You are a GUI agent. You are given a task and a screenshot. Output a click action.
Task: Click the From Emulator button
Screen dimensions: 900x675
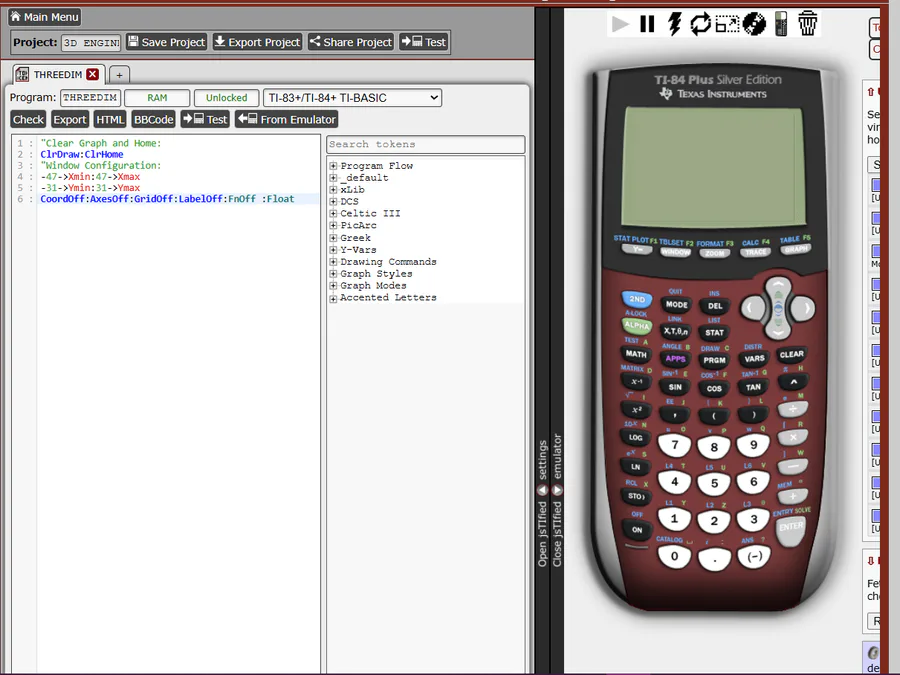[x=286, y=119]
